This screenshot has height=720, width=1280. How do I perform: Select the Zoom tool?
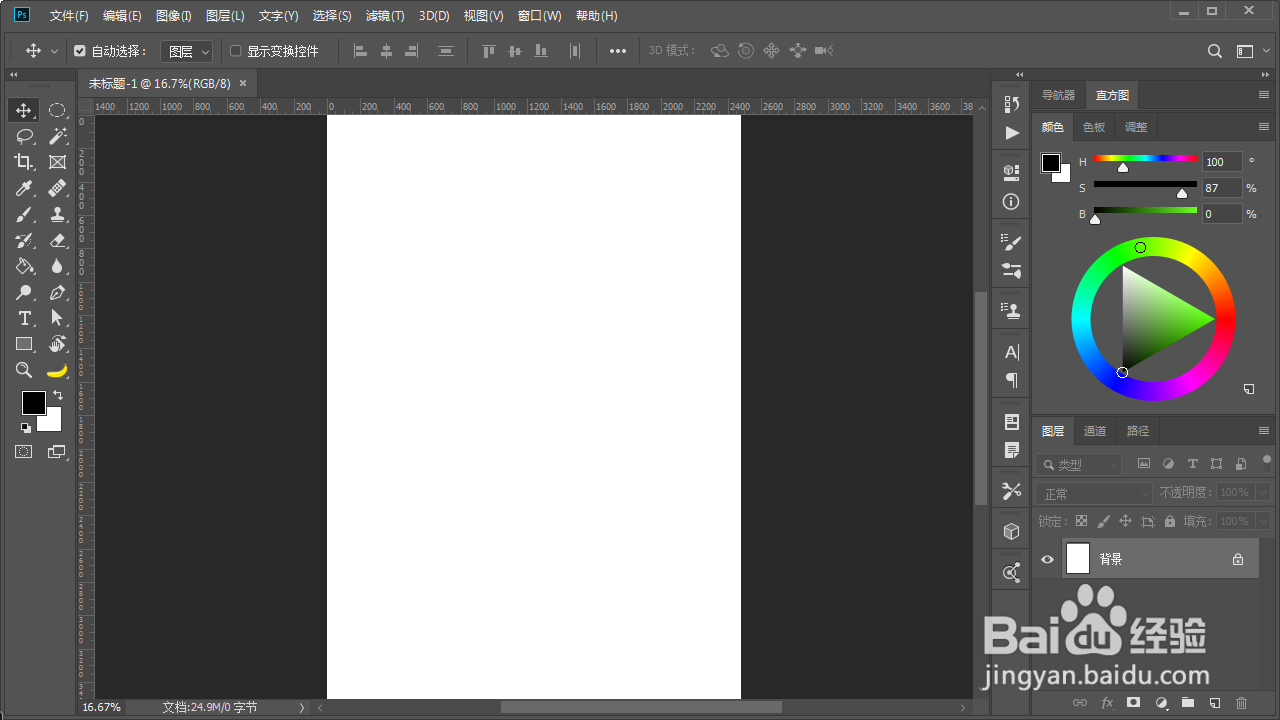coord(25,370)
